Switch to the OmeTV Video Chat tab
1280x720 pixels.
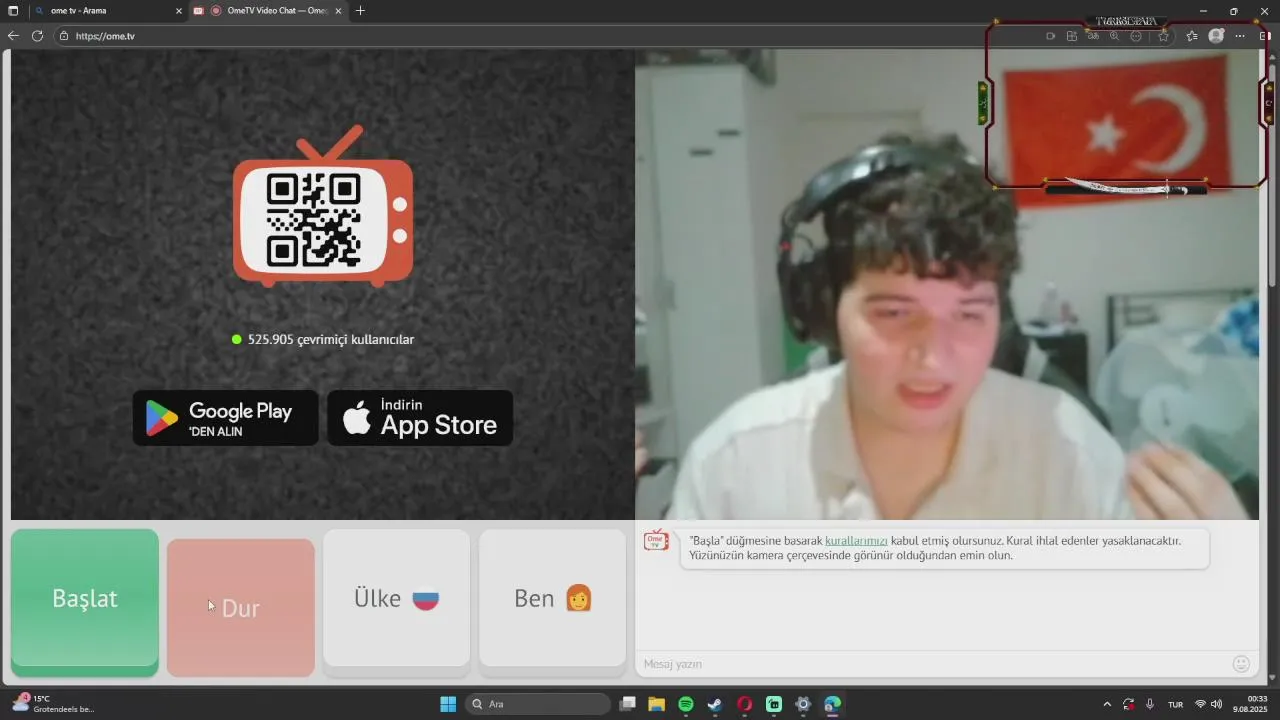270,11
